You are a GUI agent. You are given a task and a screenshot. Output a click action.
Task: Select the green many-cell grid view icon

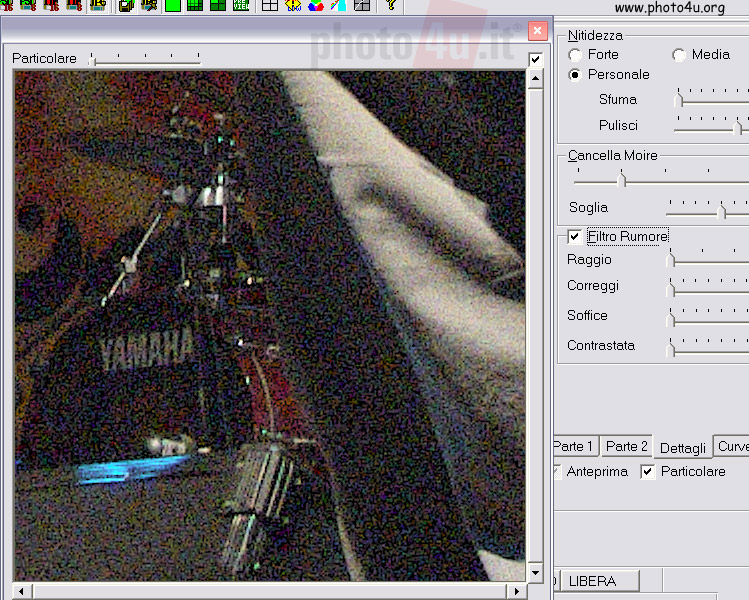(195, 5)
